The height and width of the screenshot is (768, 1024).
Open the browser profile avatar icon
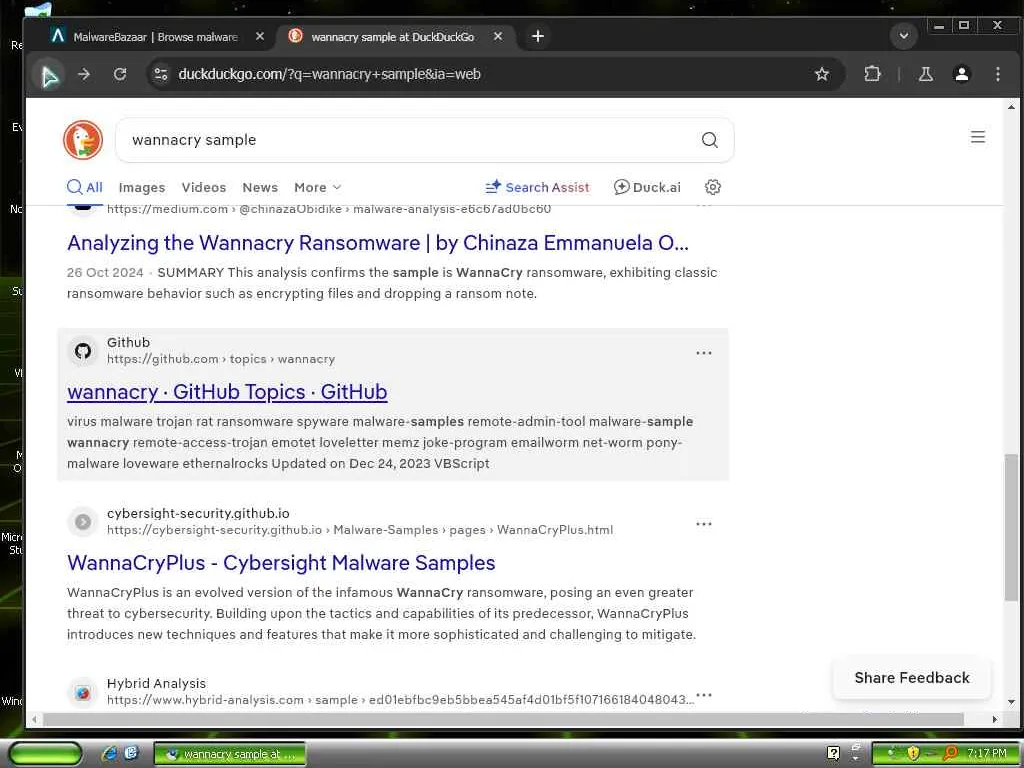point(961,74)
